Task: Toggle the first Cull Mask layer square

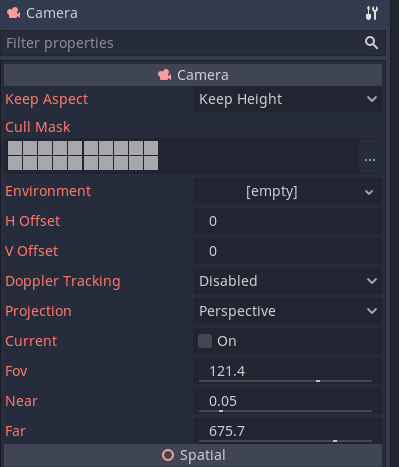Action: 15,148
